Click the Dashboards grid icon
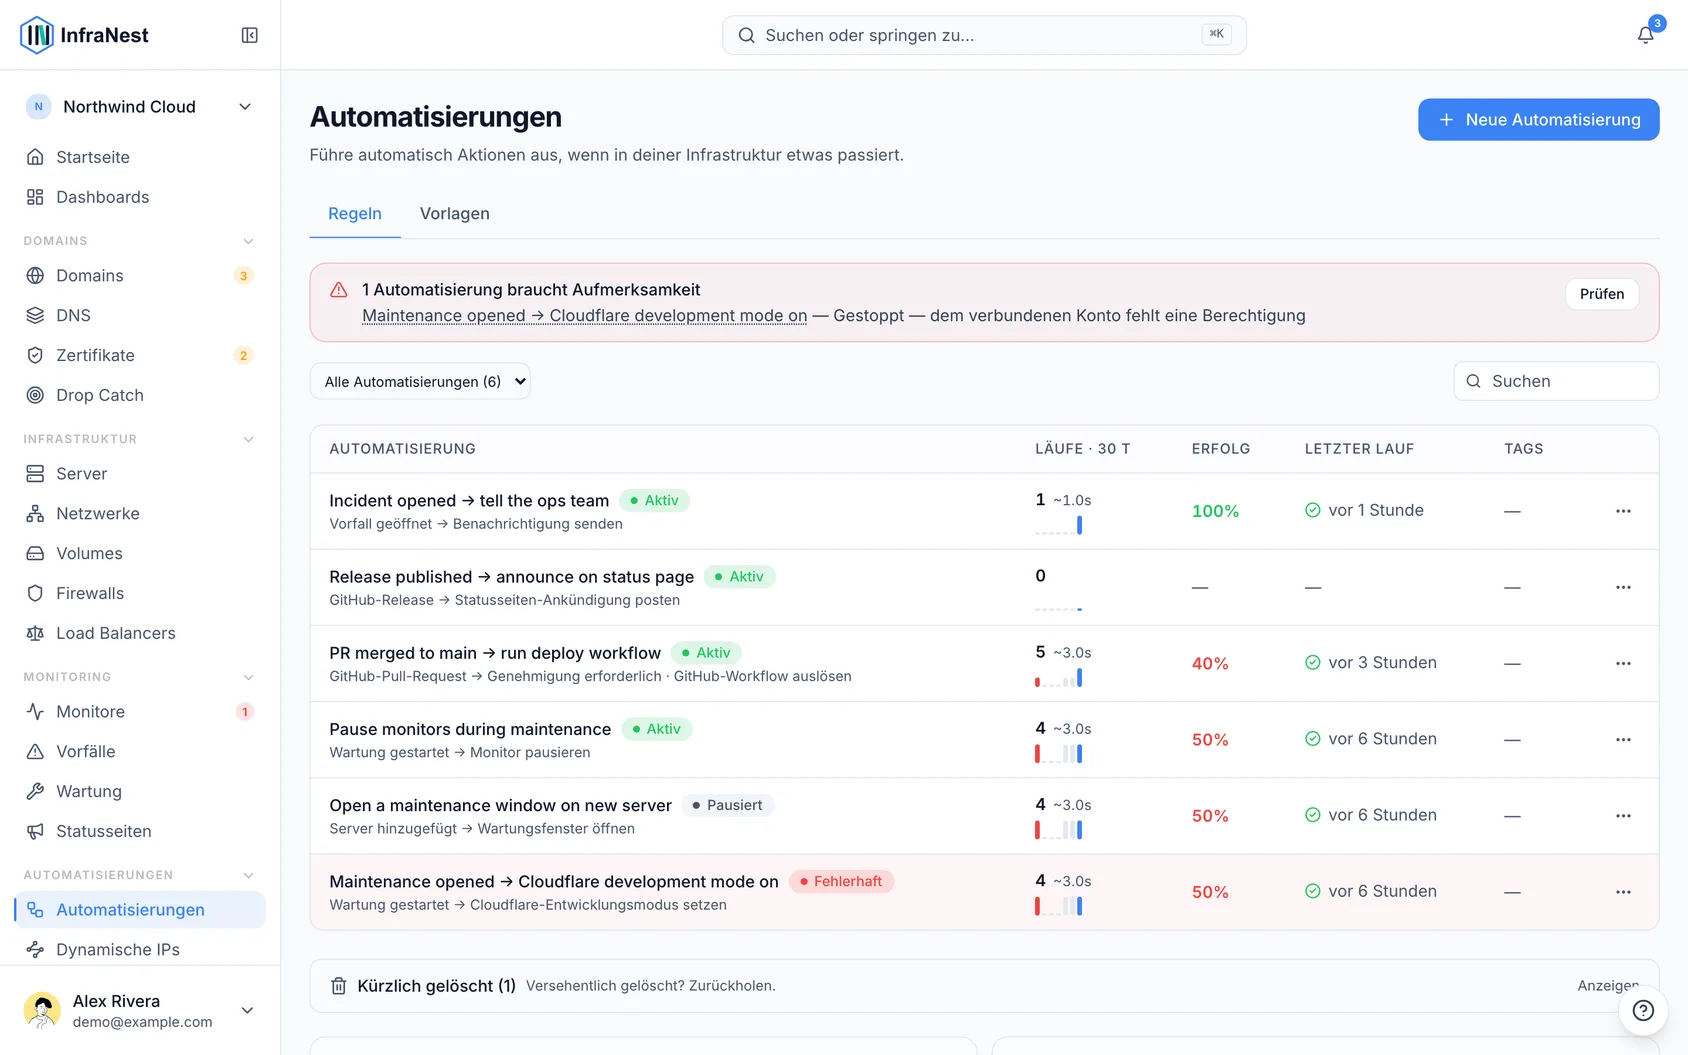 [35, 197]
